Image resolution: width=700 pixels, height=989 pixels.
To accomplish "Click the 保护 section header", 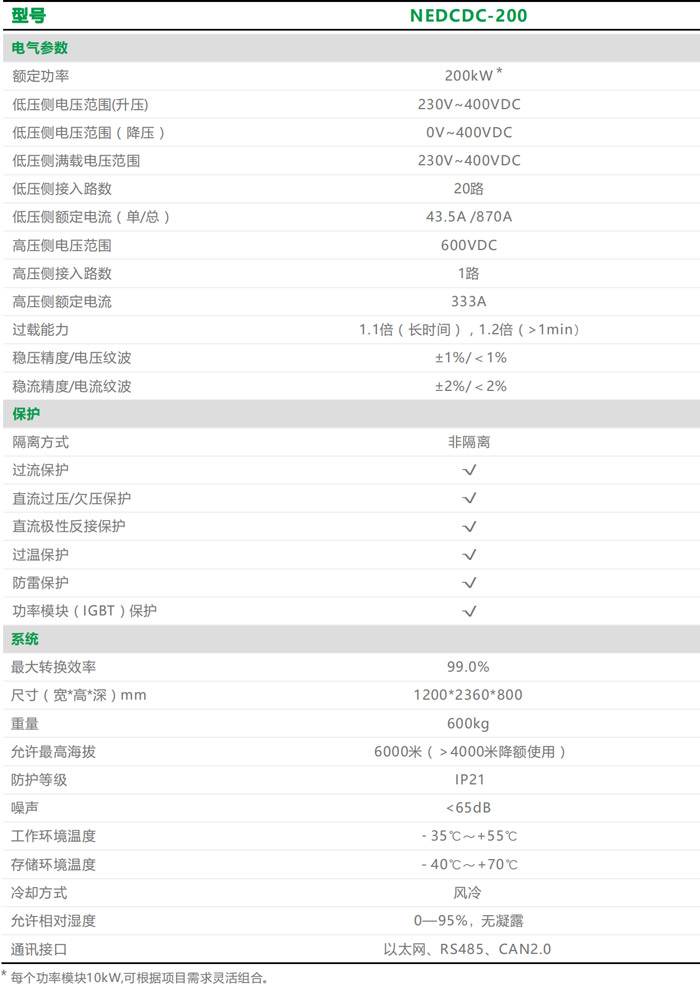I will point(26,414).
